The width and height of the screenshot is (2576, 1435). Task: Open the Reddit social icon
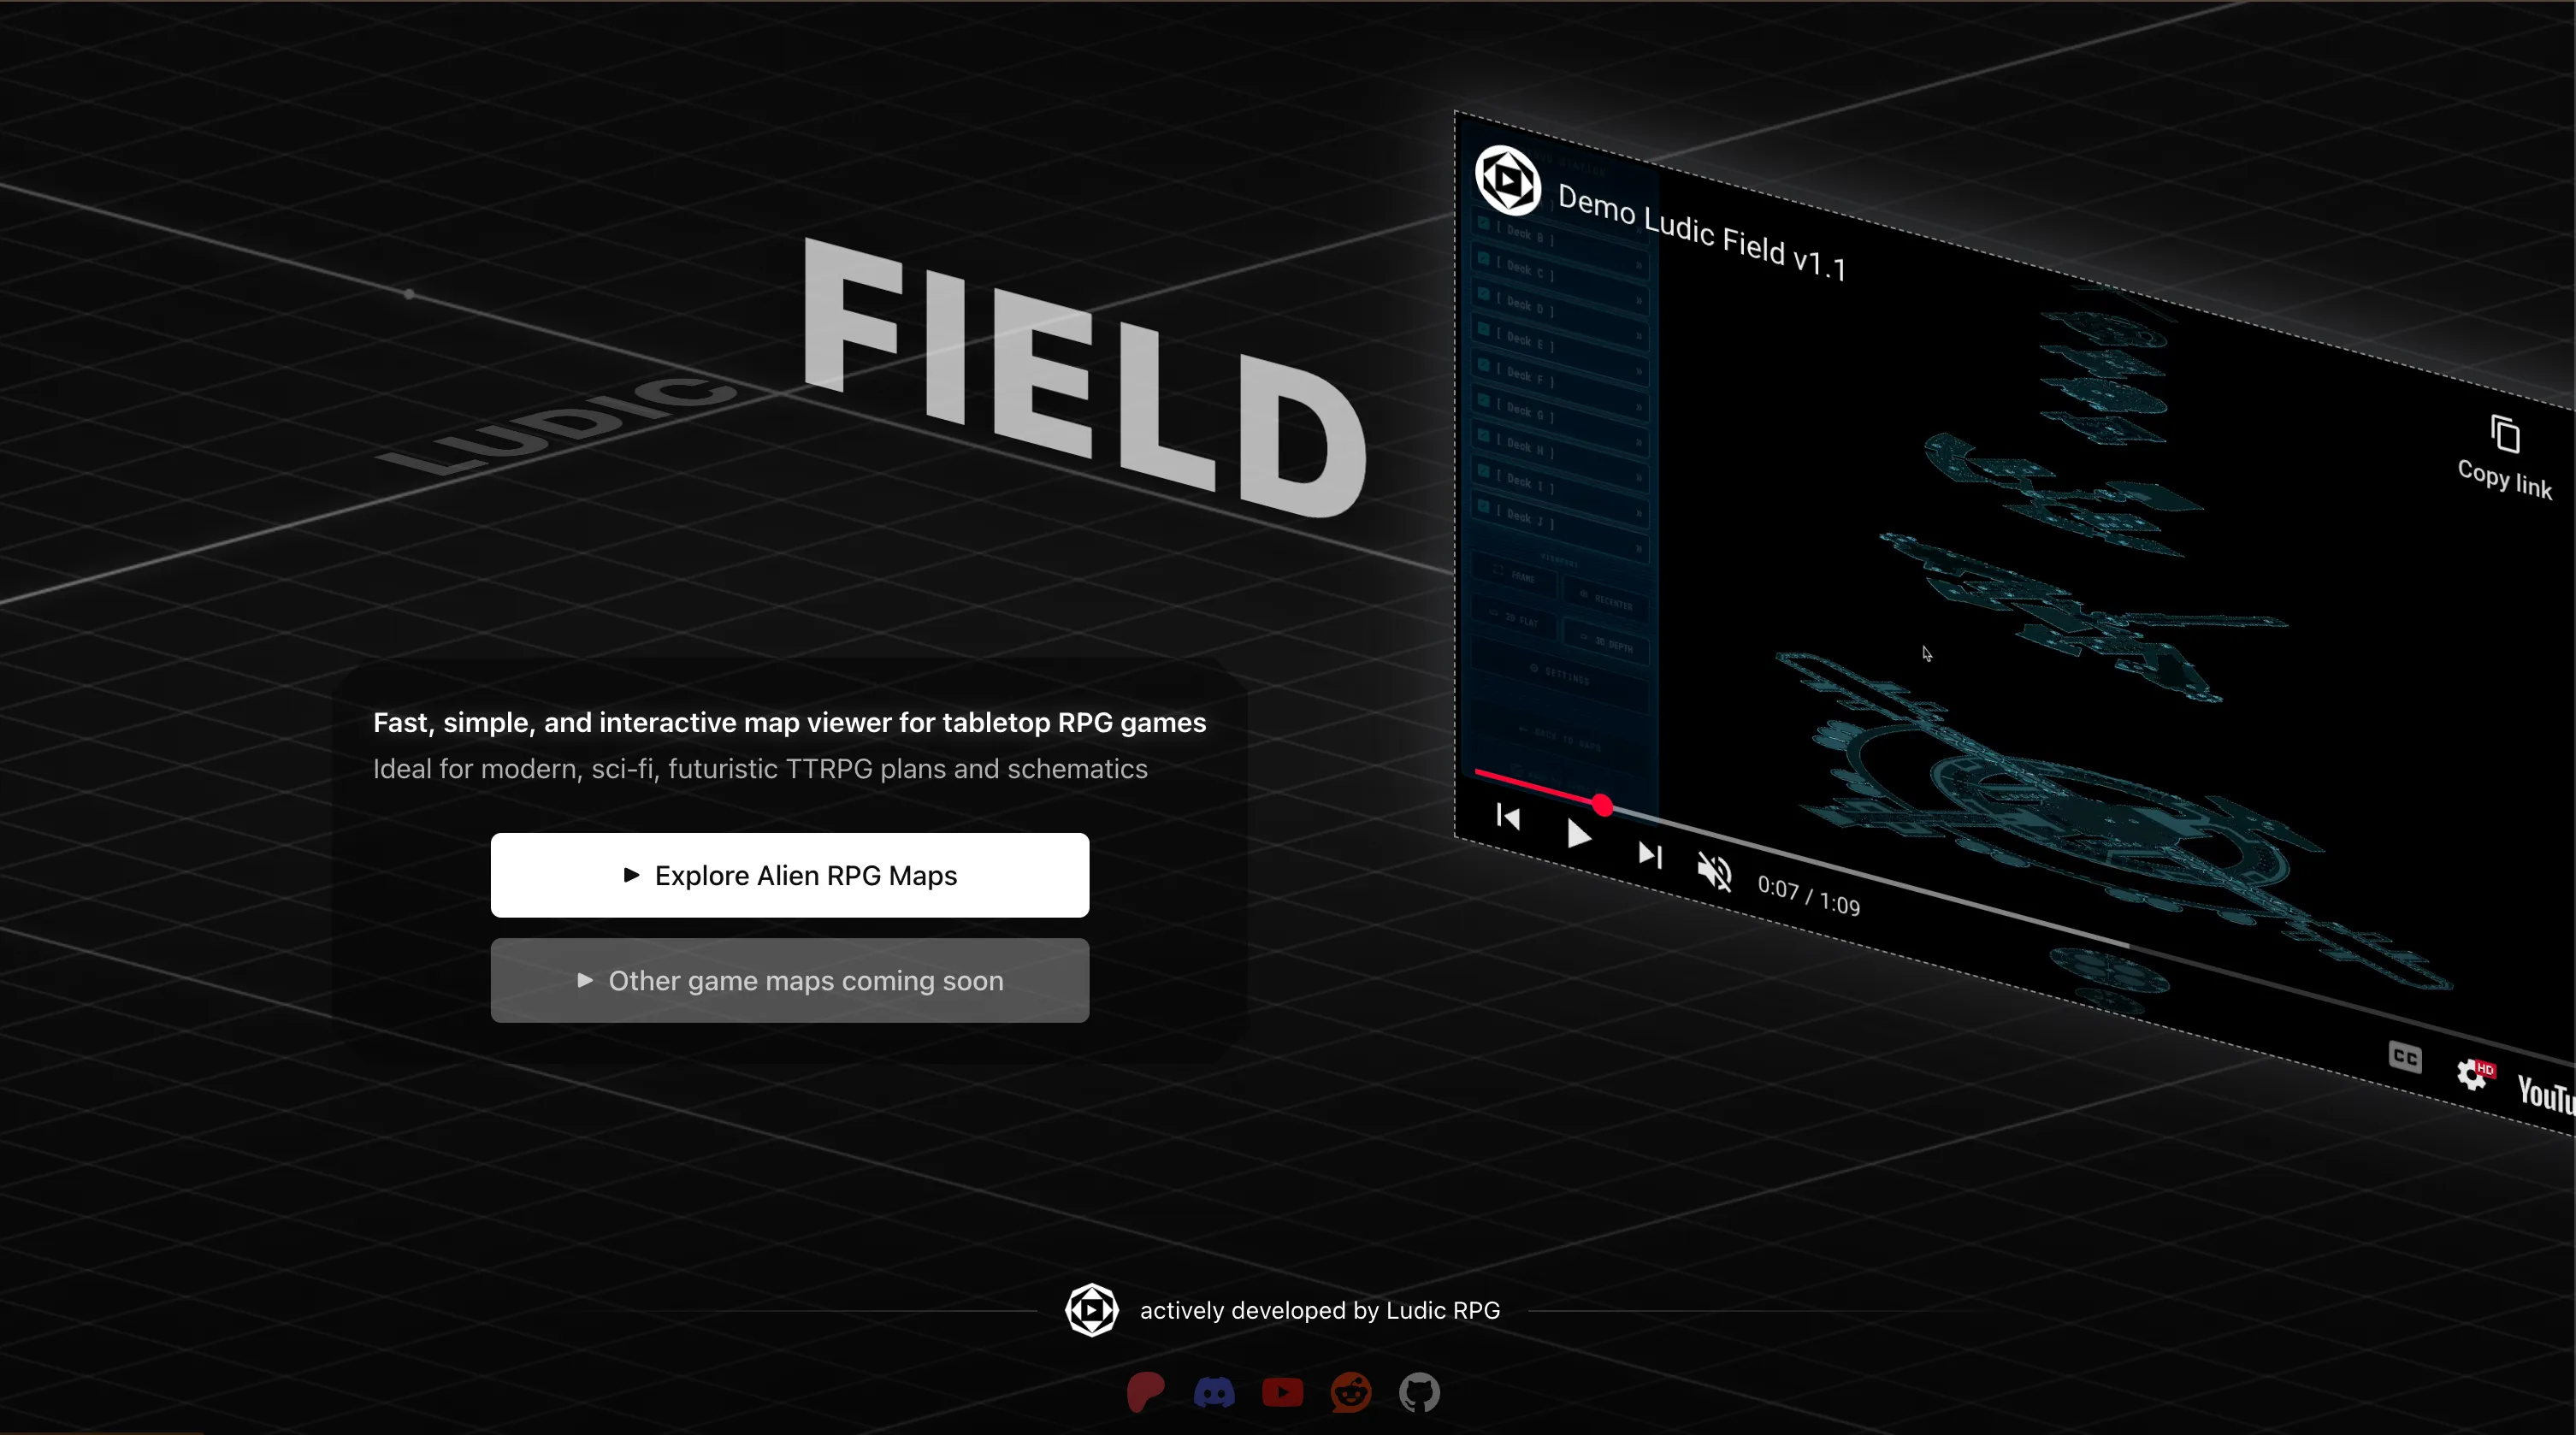point(1351,1392)
